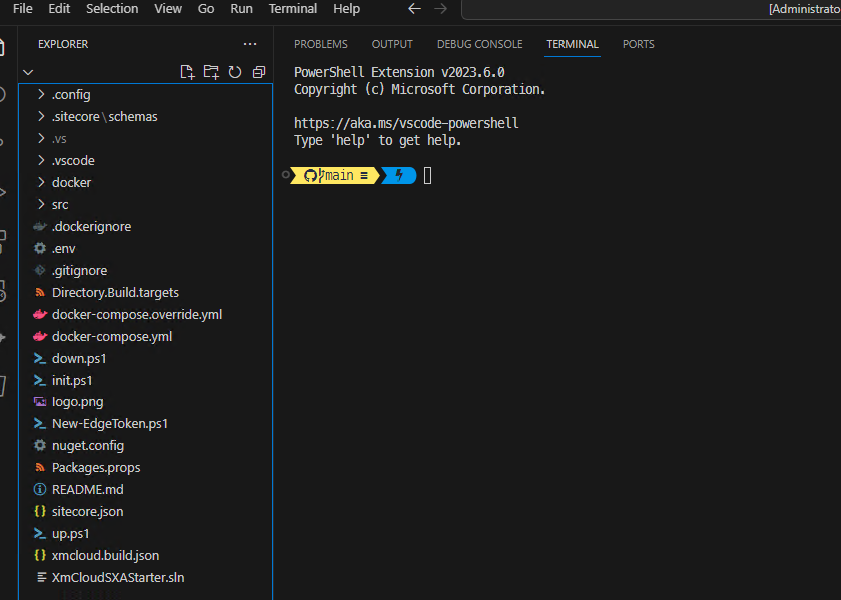The height and width of the screenshot is (600, 841).
Task: Collapse all folders in Explorer
Action: [259, 72]
